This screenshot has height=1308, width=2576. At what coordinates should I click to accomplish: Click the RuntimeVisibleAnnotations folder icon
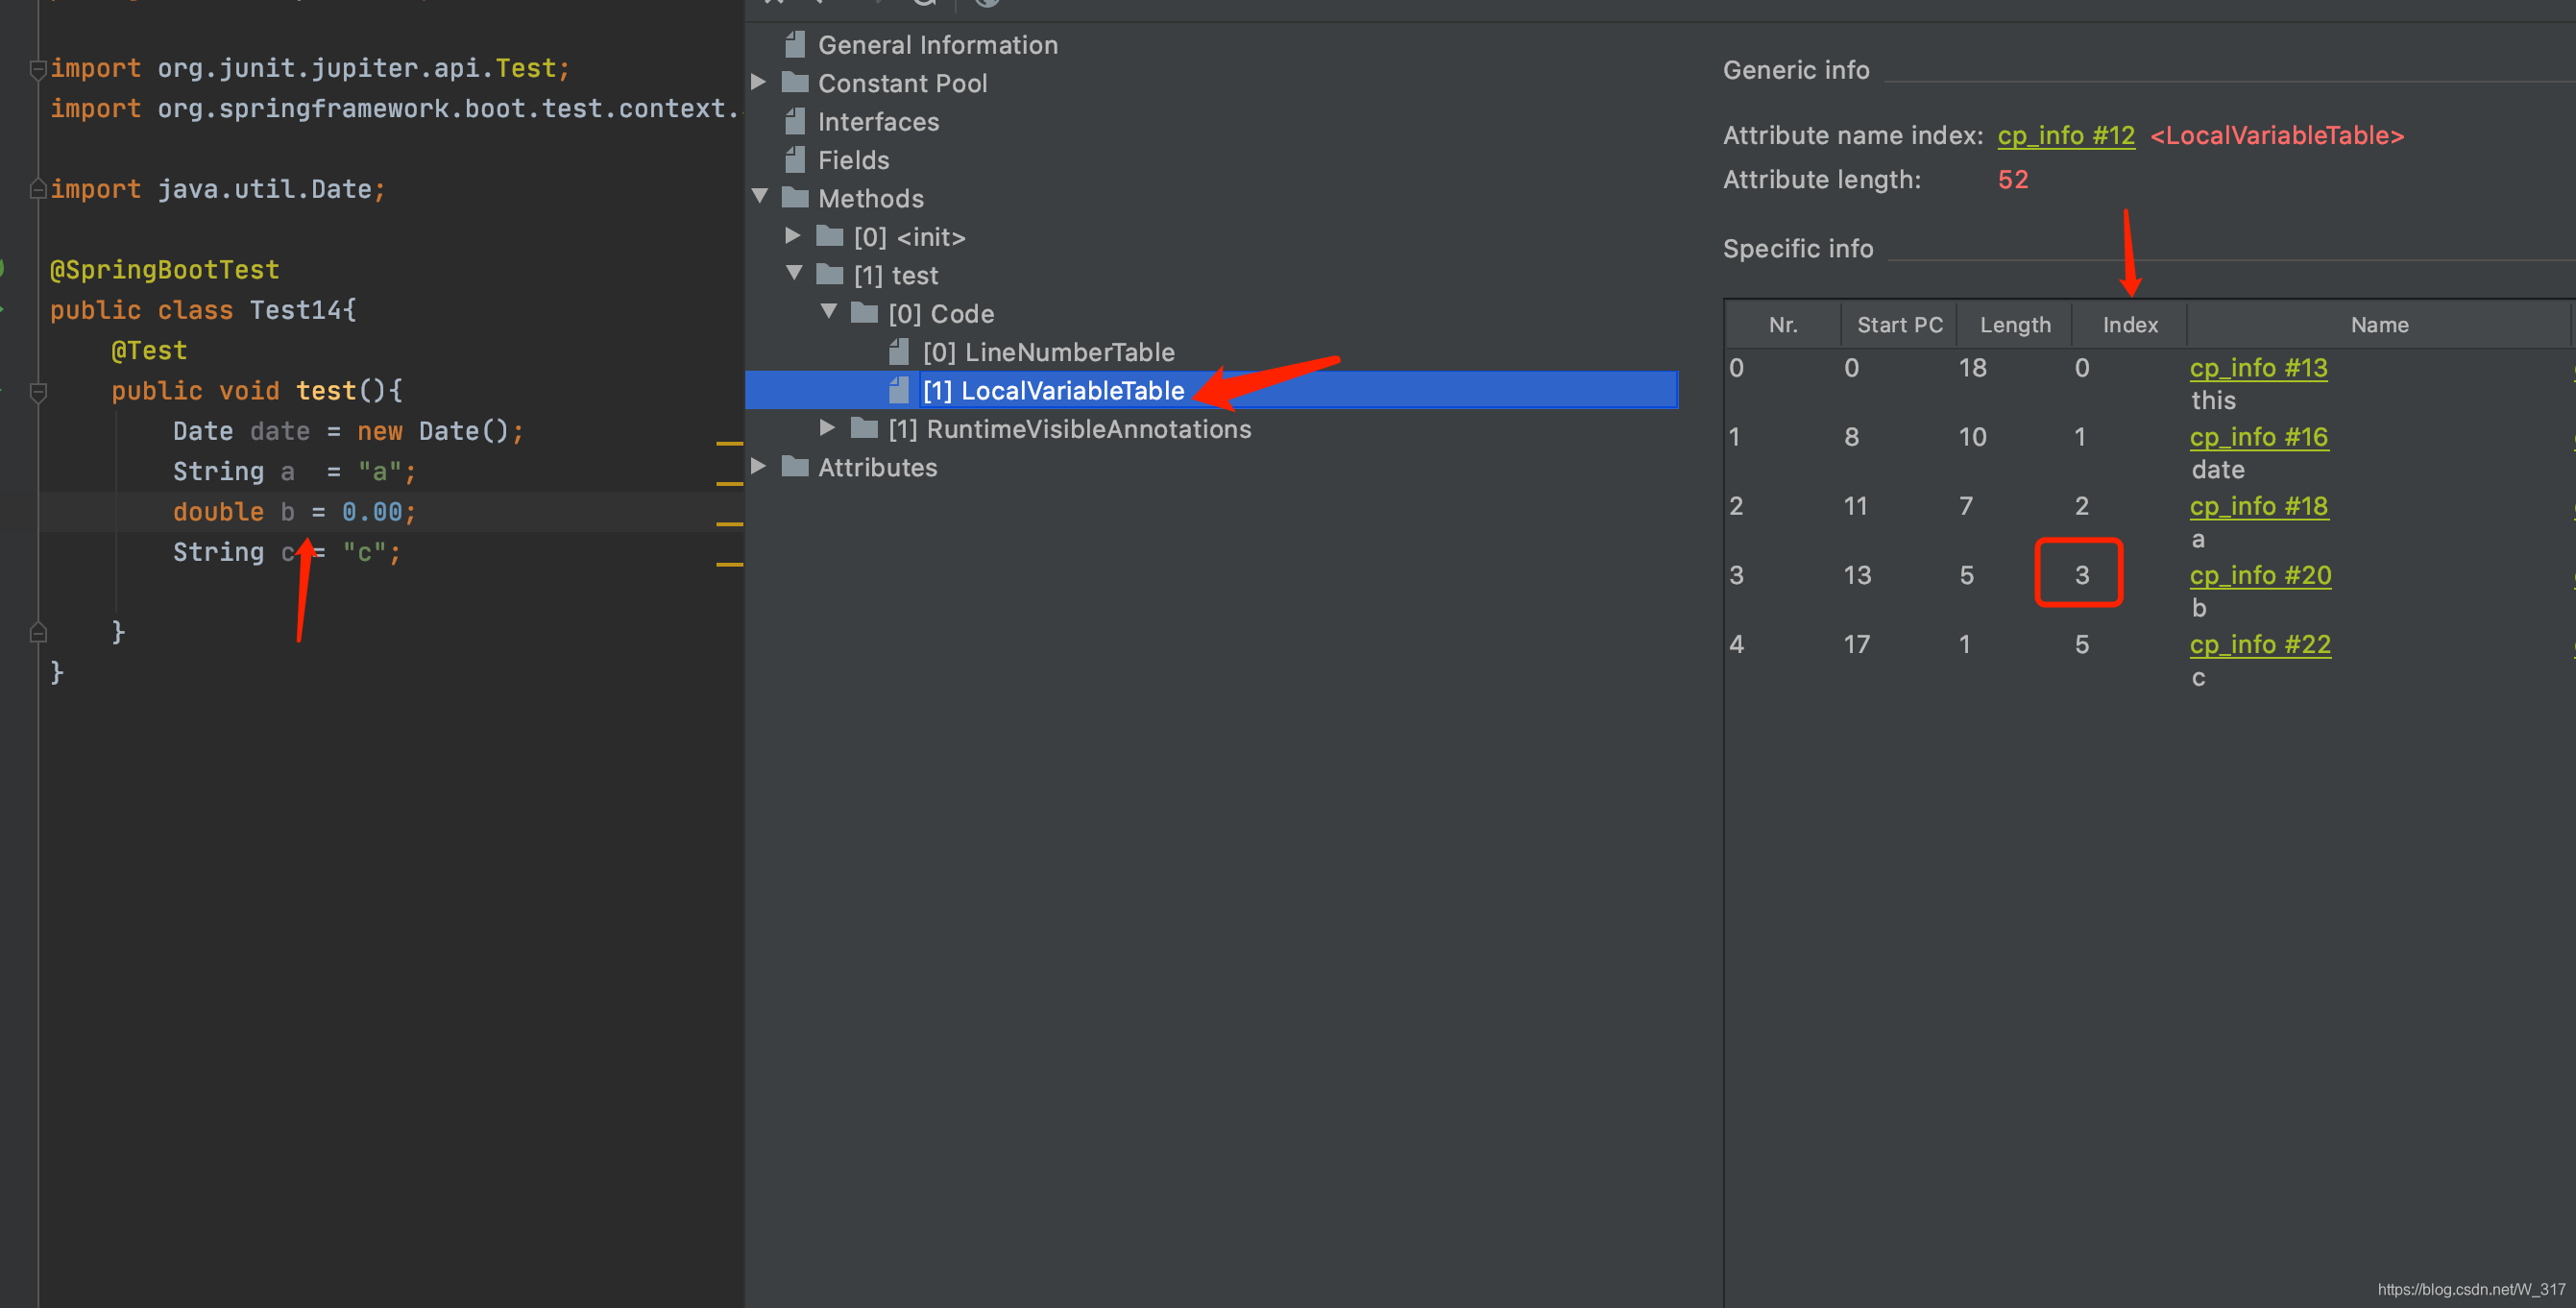point(864,429)
